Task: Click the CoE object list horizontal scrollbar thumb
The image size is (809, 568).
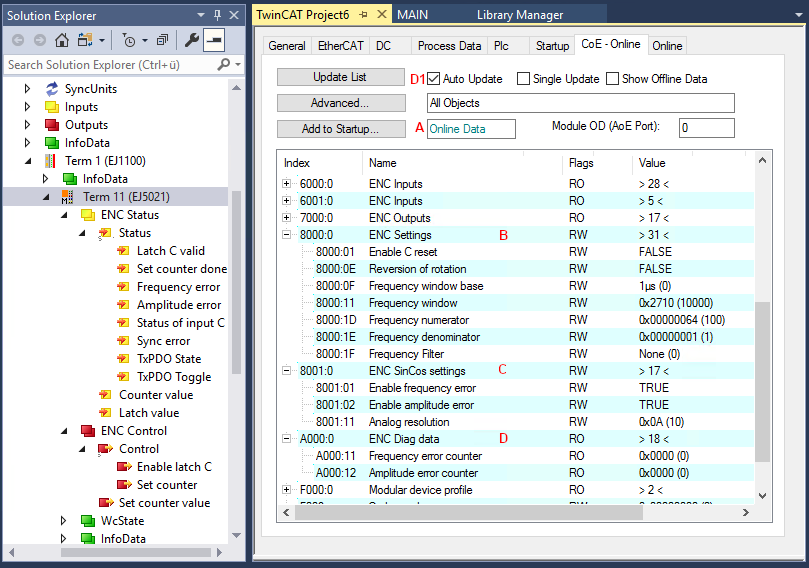Action: tap(468, 512)
